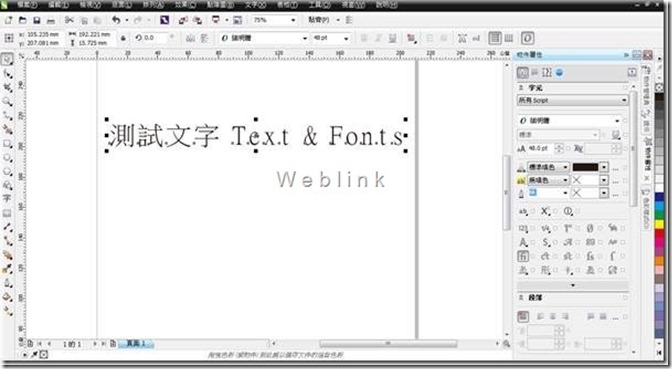Viewport: 672px width, 369px height.
Task: Open the 標準填色 fill type dropdown
Action: [x=548, y=167]
